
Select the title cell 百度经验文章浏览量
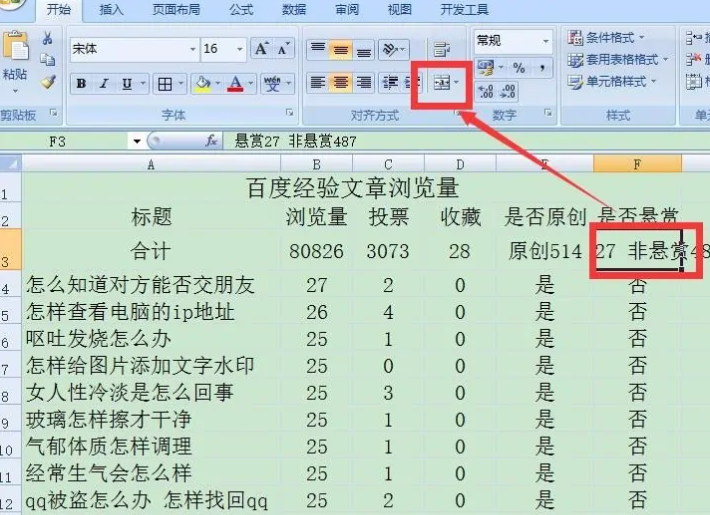click(x=353, y=188)
